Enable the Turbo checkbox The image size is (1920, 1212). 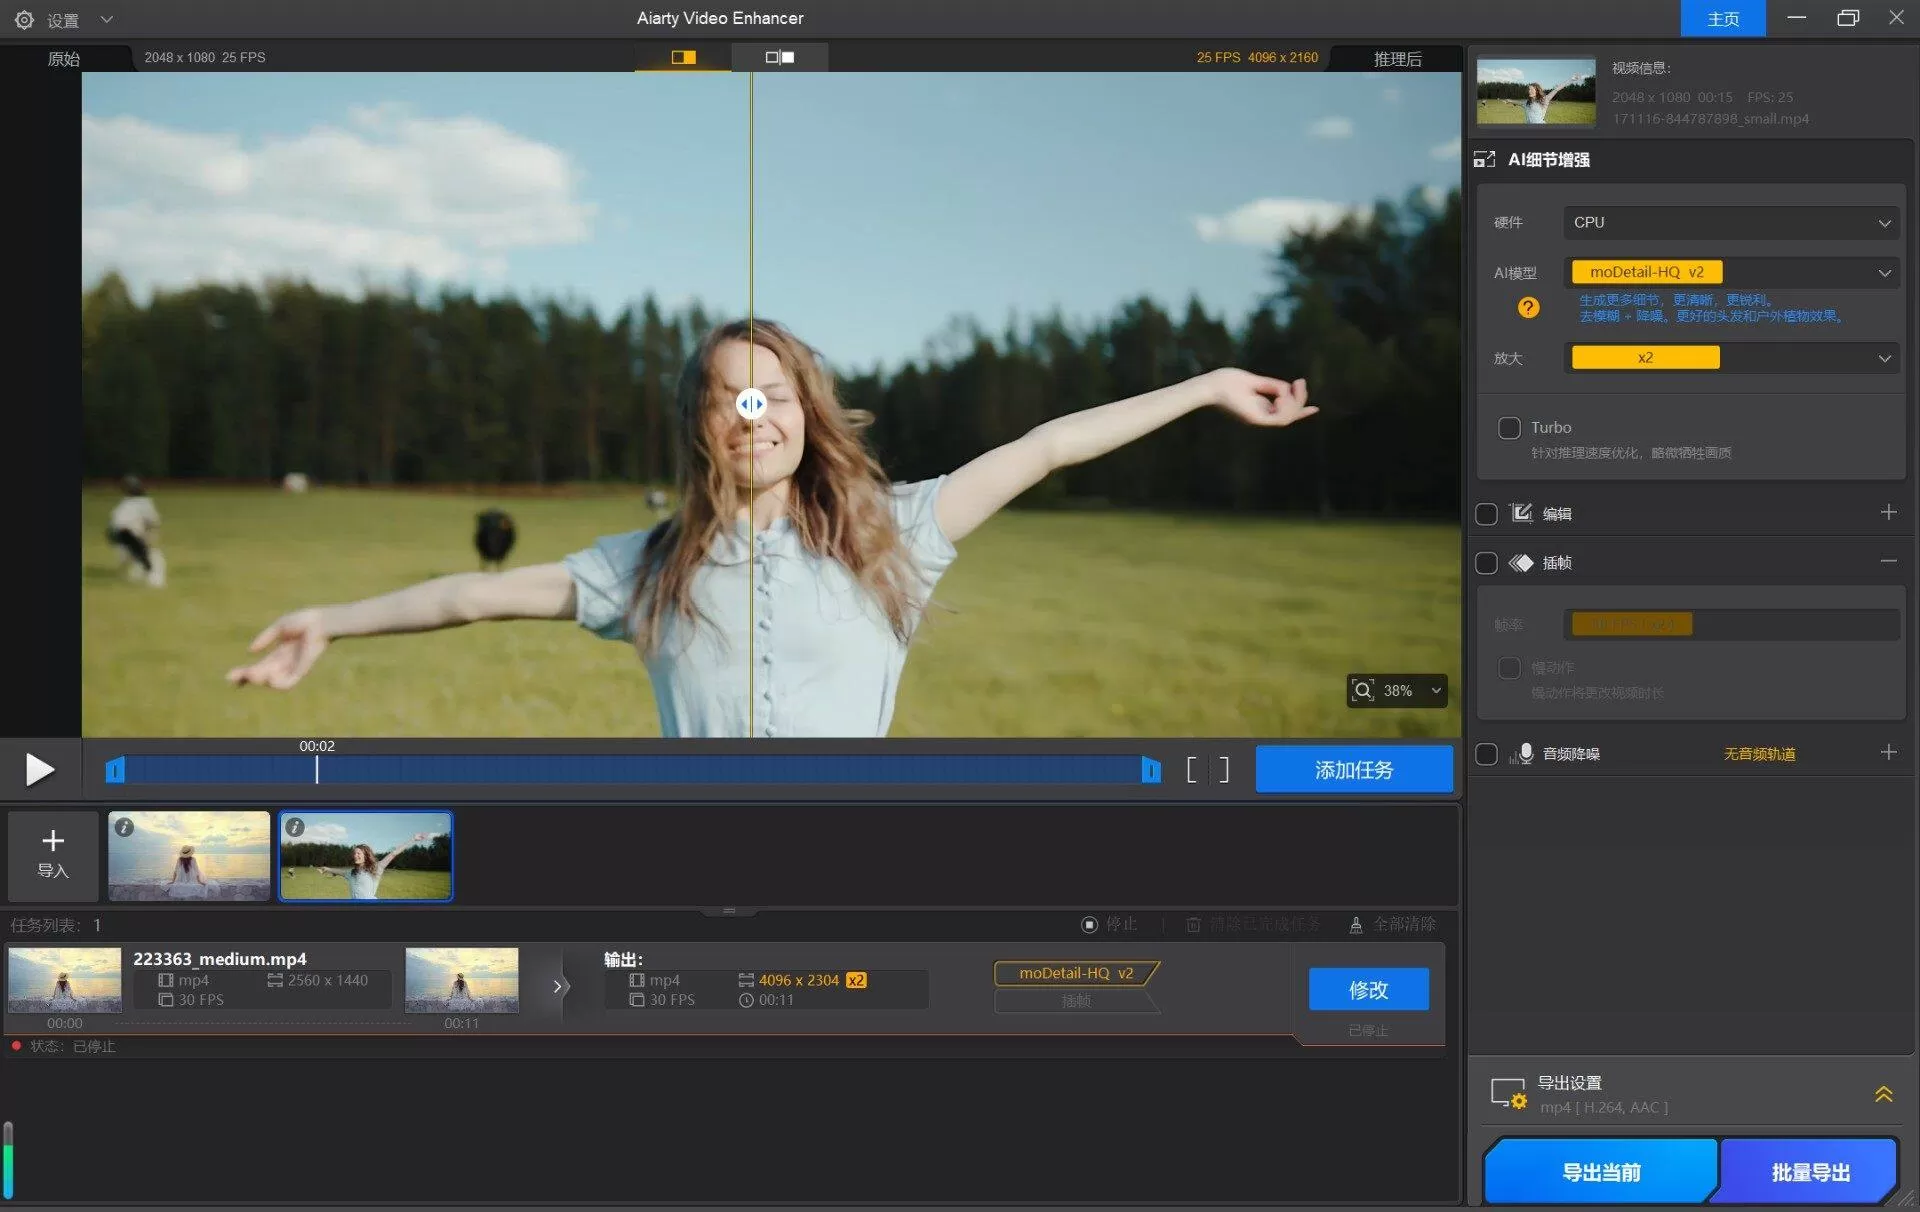pos(1509,428)
